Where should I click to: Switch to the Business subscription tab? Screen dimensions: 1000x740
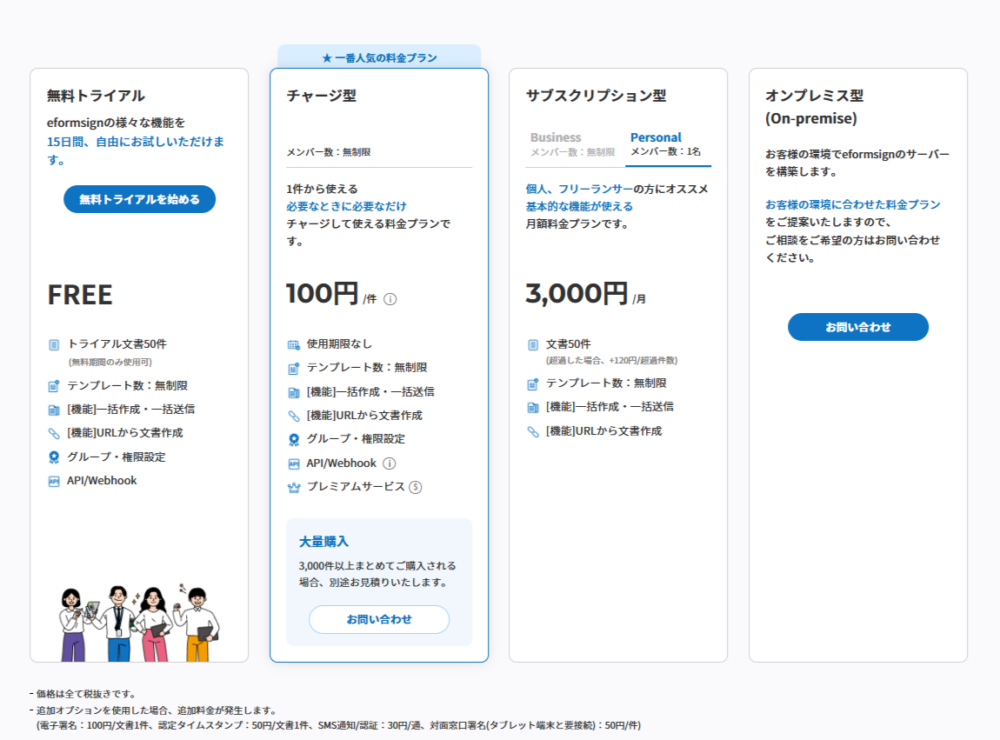tap(572, 144)
